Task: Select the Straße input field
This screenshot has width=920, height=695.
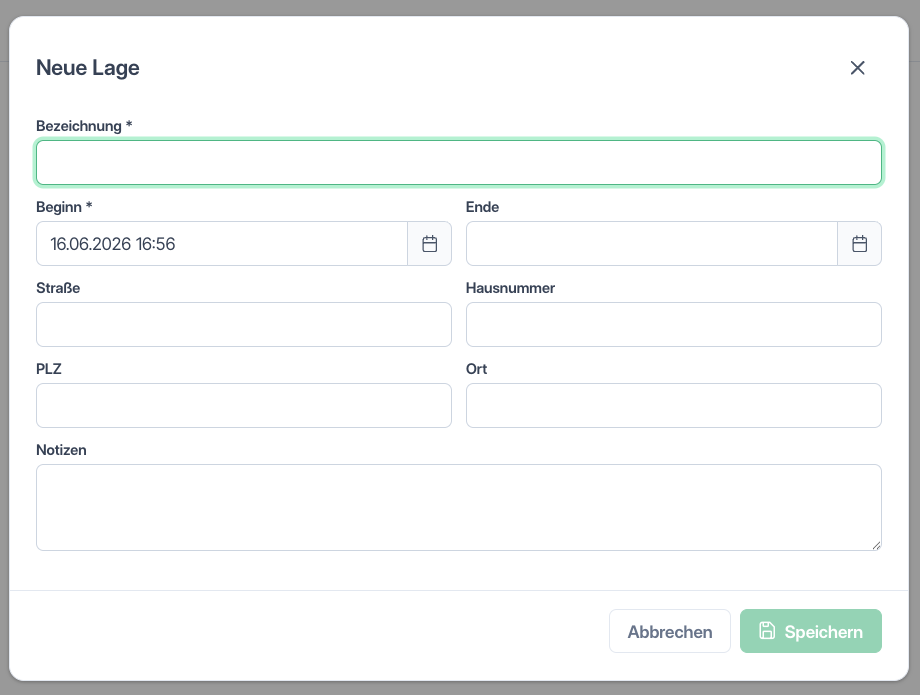Action: coord(243,324)
